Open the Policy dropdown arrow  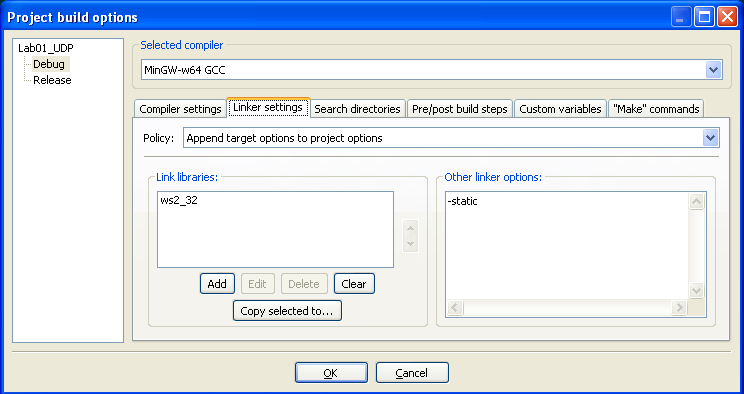point(710,138)
